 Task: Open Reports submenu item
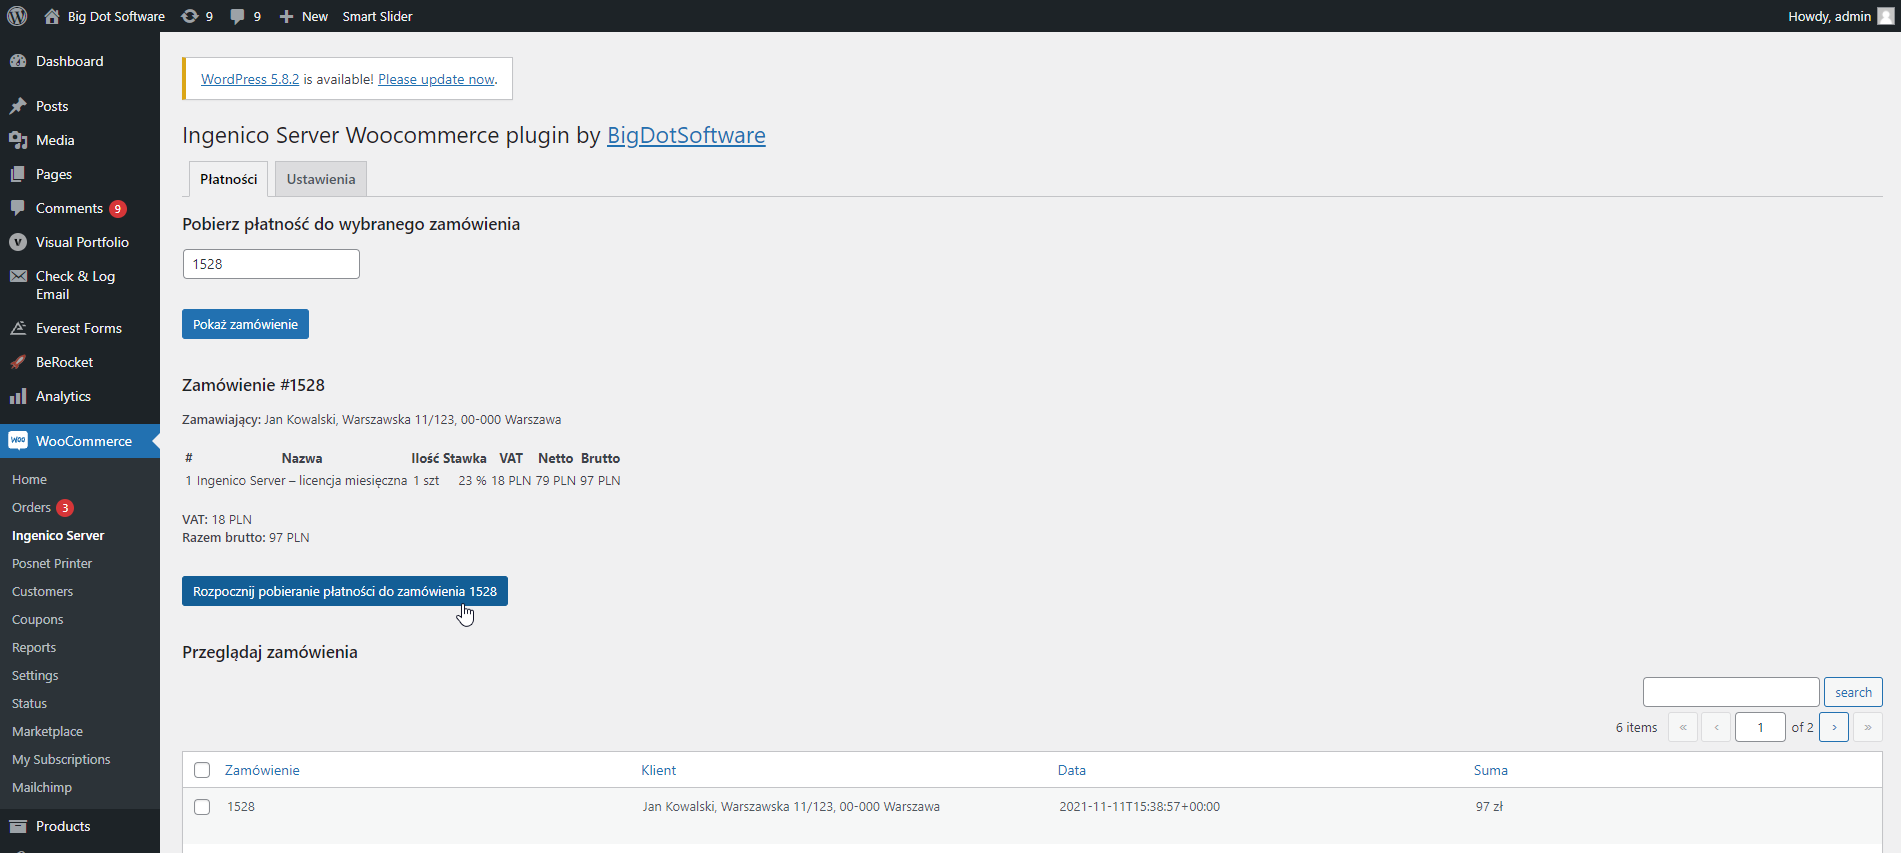34,648
